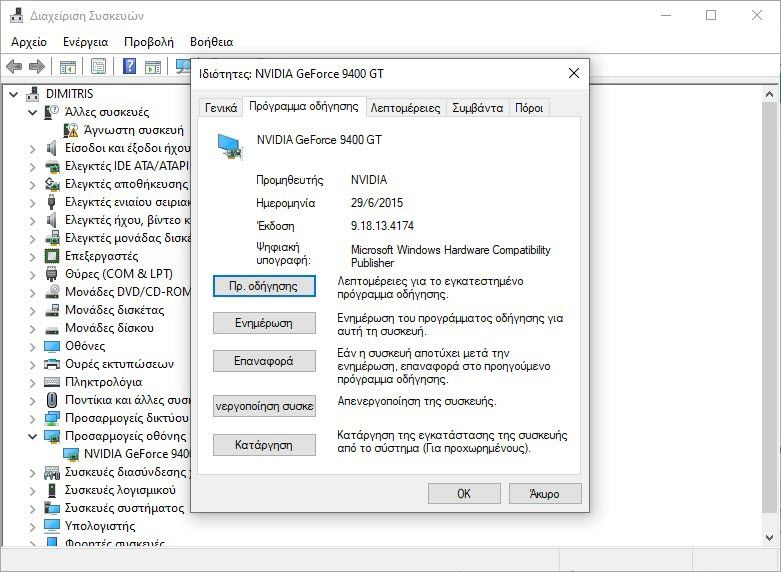Expand the Επεξεργαστές category
This screenshot has height=572, width=781.
[x=33, y=257]
